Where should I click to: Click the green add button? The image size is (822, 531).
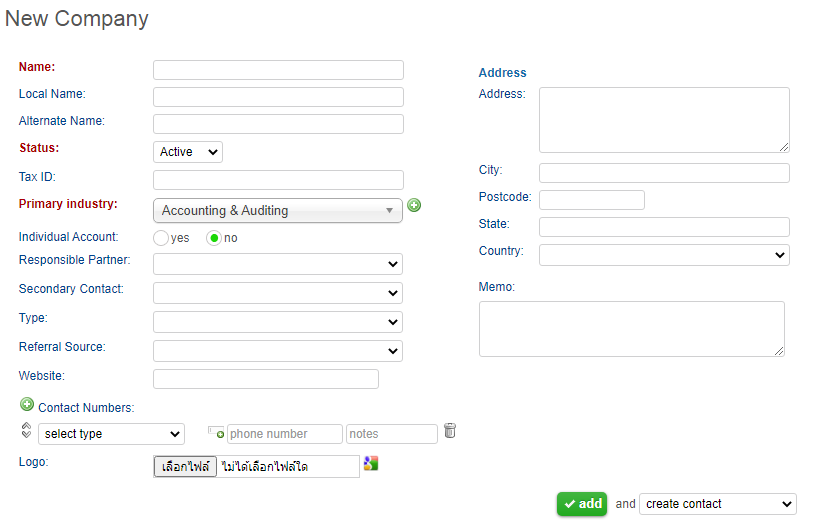click(x=582, y=504)
